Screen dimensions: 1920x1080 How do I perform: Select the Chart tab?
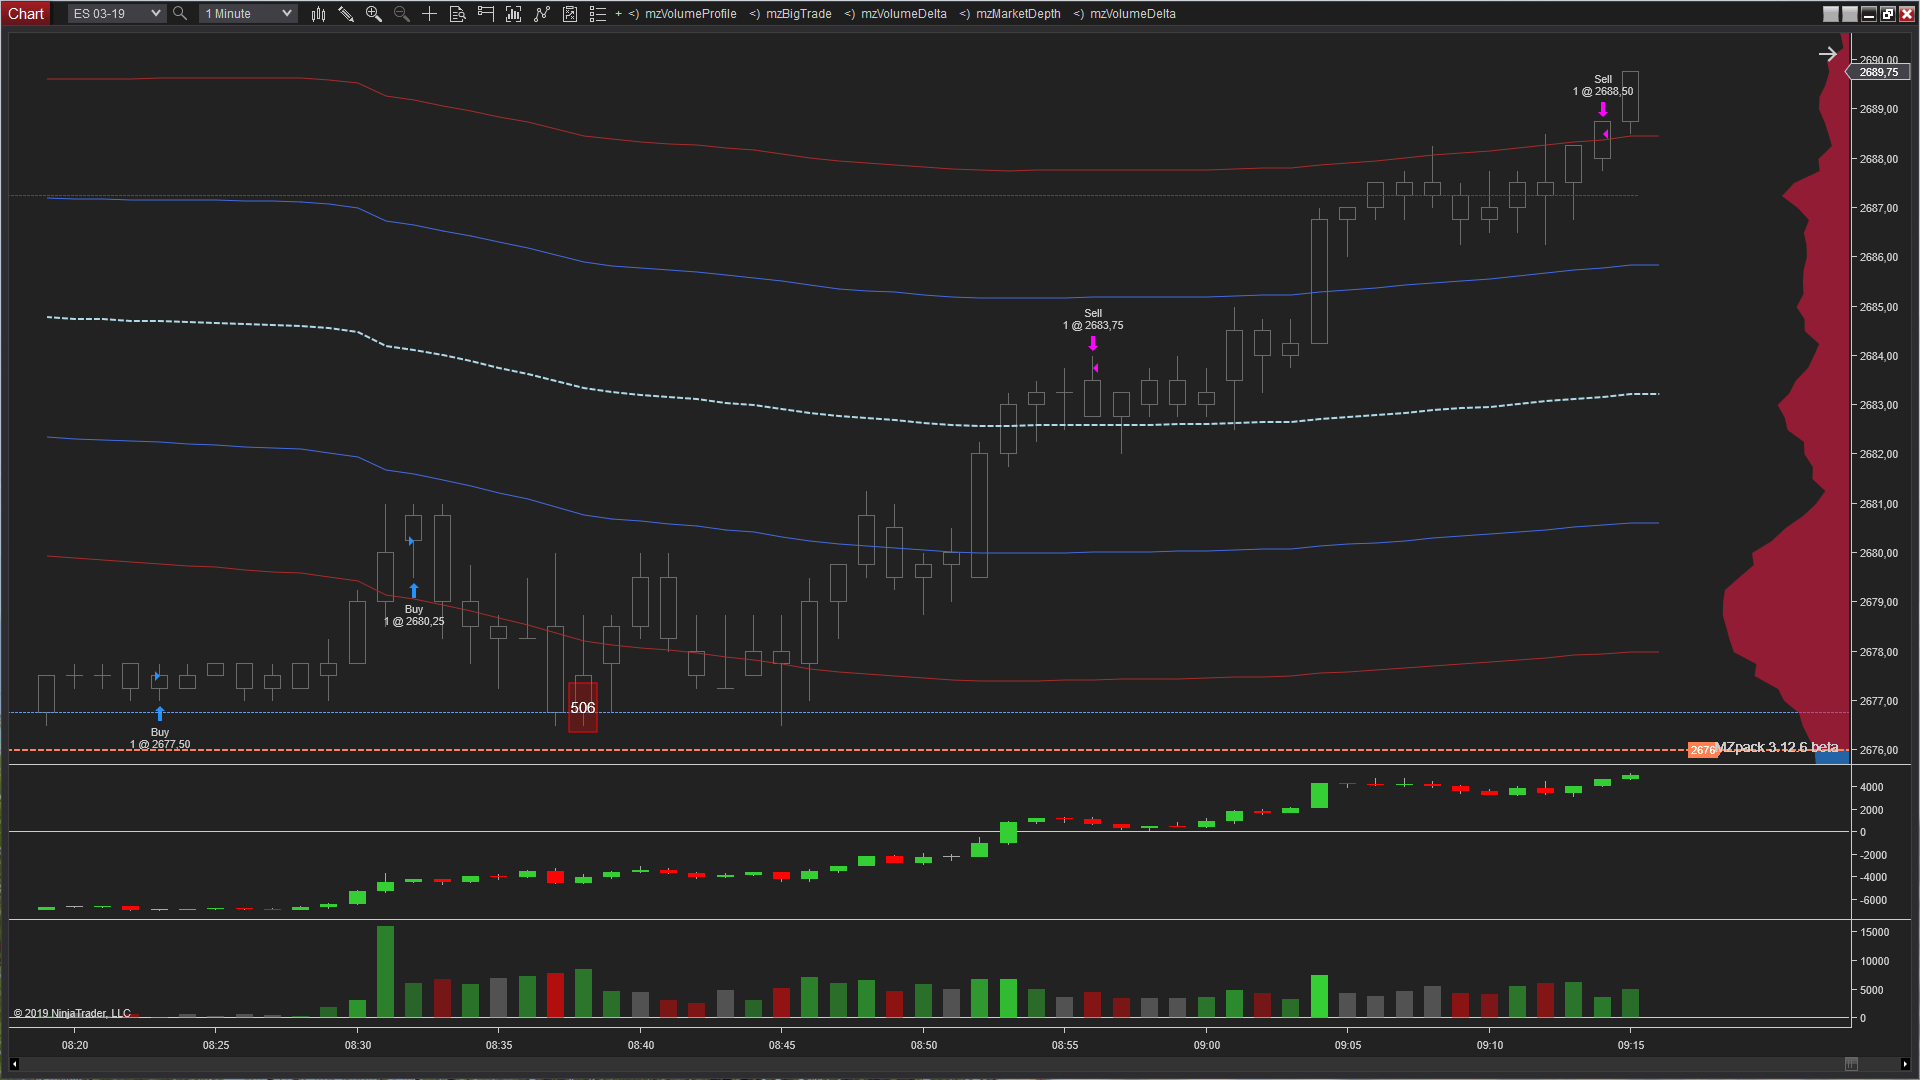(26, 14)
